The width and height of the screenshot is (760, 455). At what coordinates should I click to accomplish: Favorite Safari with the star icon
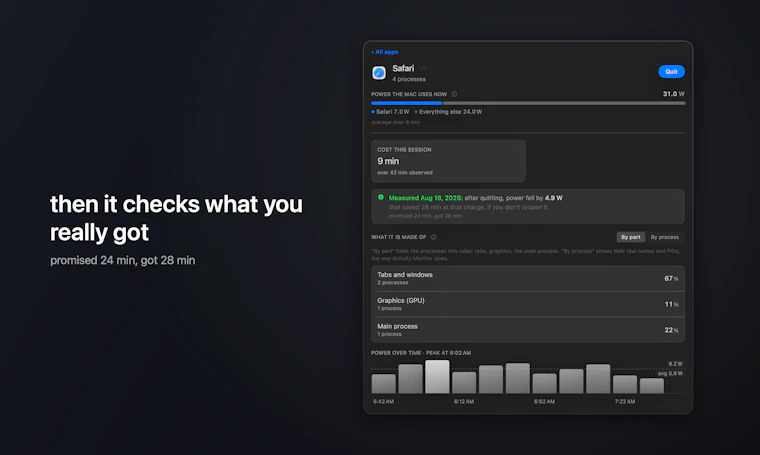[423, 68]
